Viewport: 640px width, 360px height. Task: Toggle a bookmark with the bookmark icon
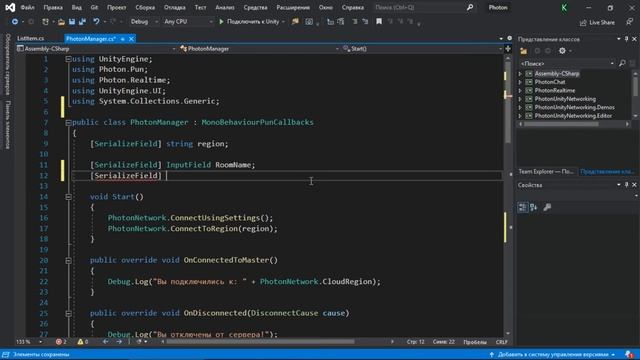pos(379,22)
